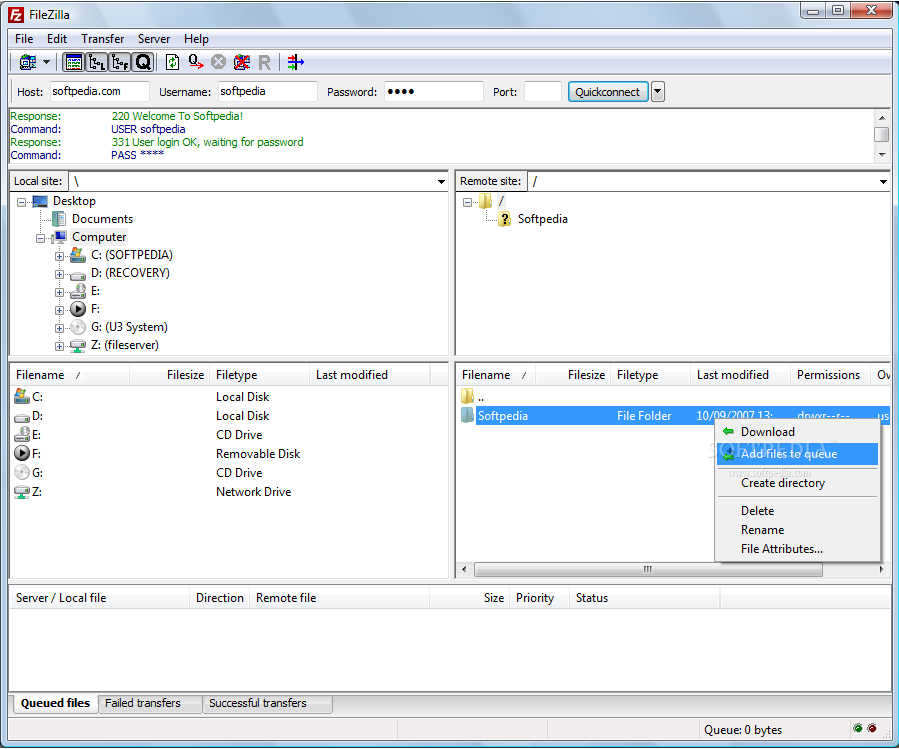Image resolution: width=899 pixels, height=749 pixels.
Task: Click the Process queue icon
Action: pyautogui.click(x=196, y=62)
